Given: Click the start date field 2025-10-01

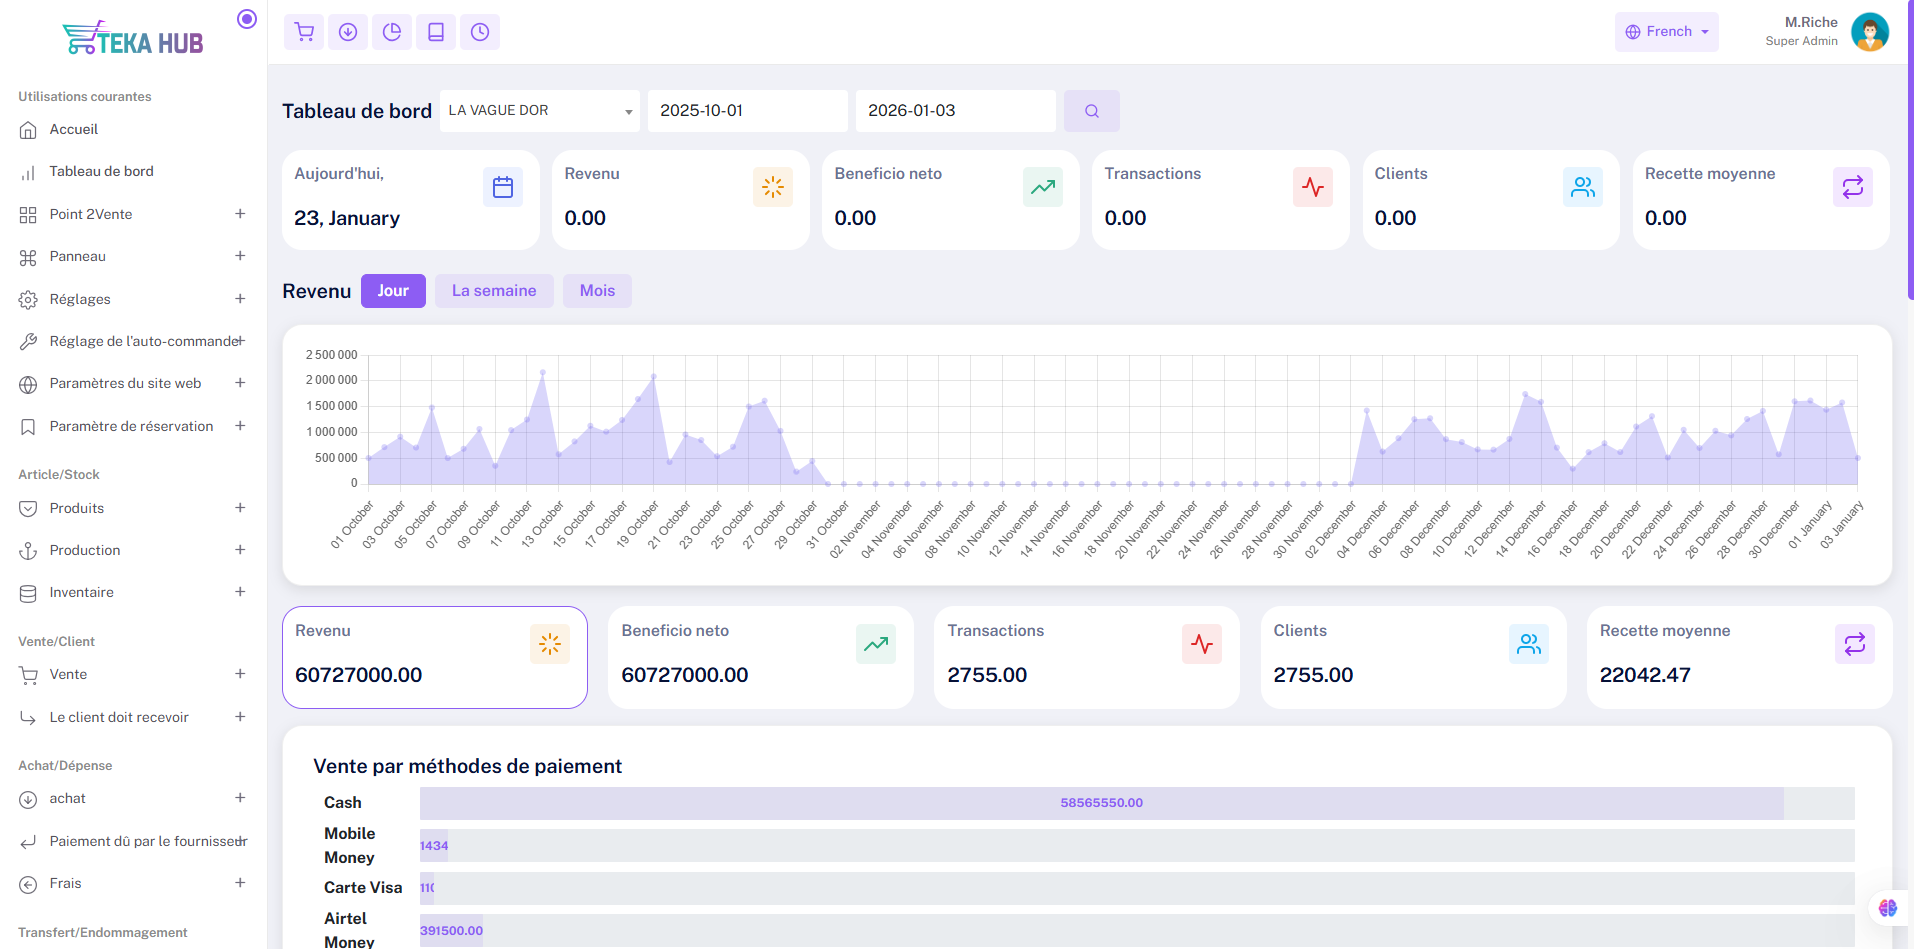Looking at the screenshot, I should (748, 111).
